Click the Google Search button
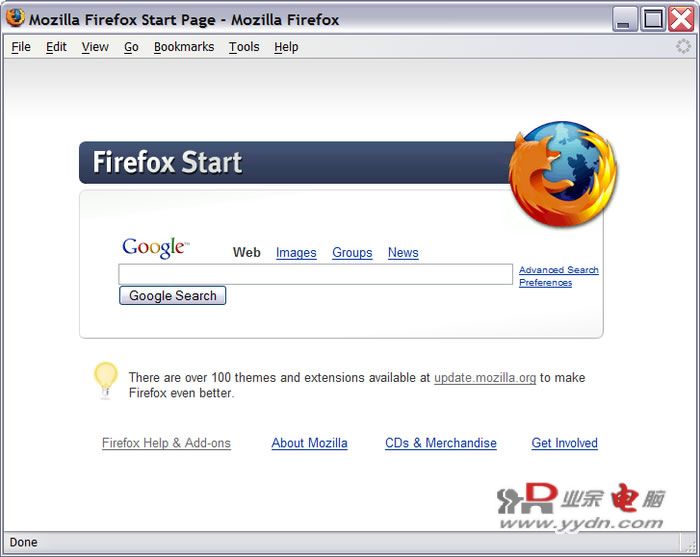Screen dimensions: 700x557 (x=172, y=295)
